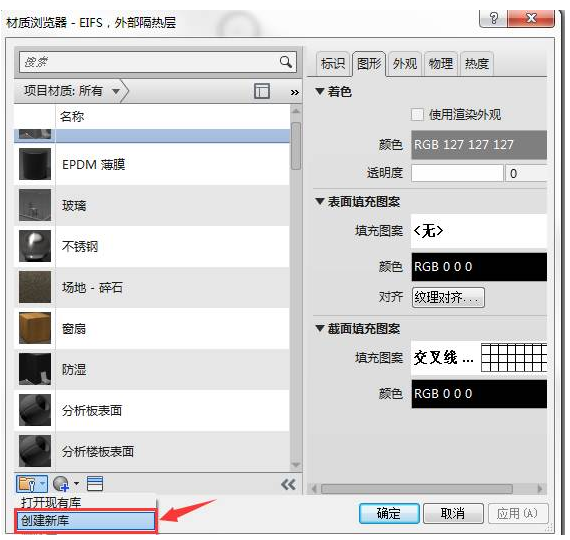Open cut pattern color RGB 0 0 0 swatch
Image resolution: width=570 pixels, height=540 pixels.
coord(479,394)
